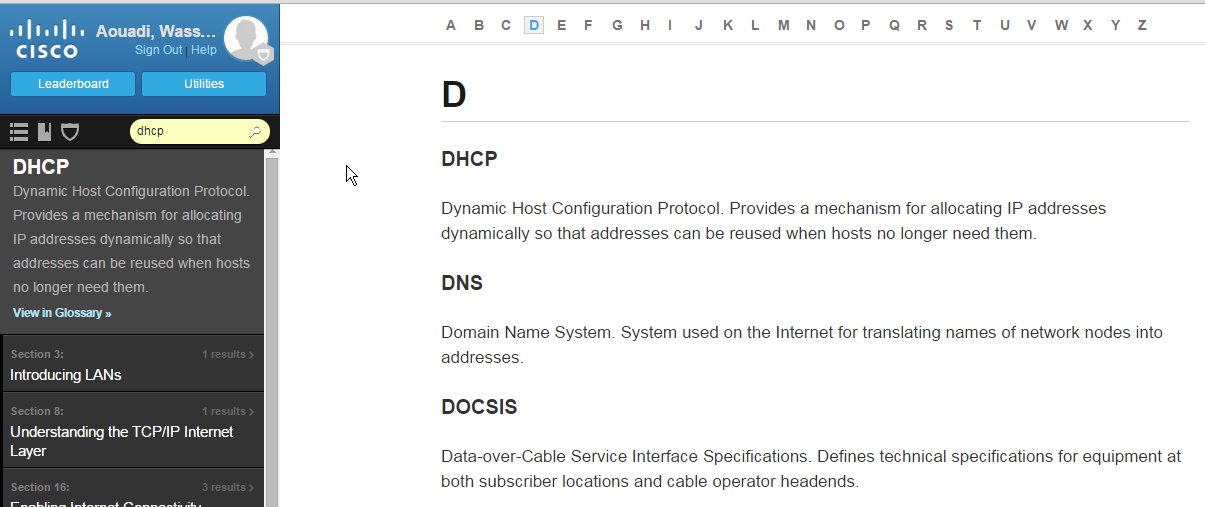Click the search magnifier icon
The image size is (1205, 507).
[x=255, y=131]
